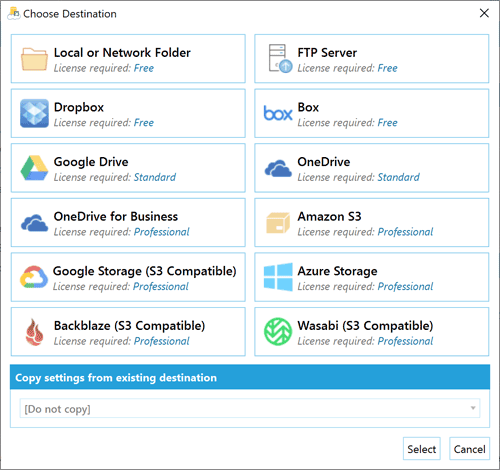Select the Amazon S3 label
The image size is (500, 470).
pos(329,217)
